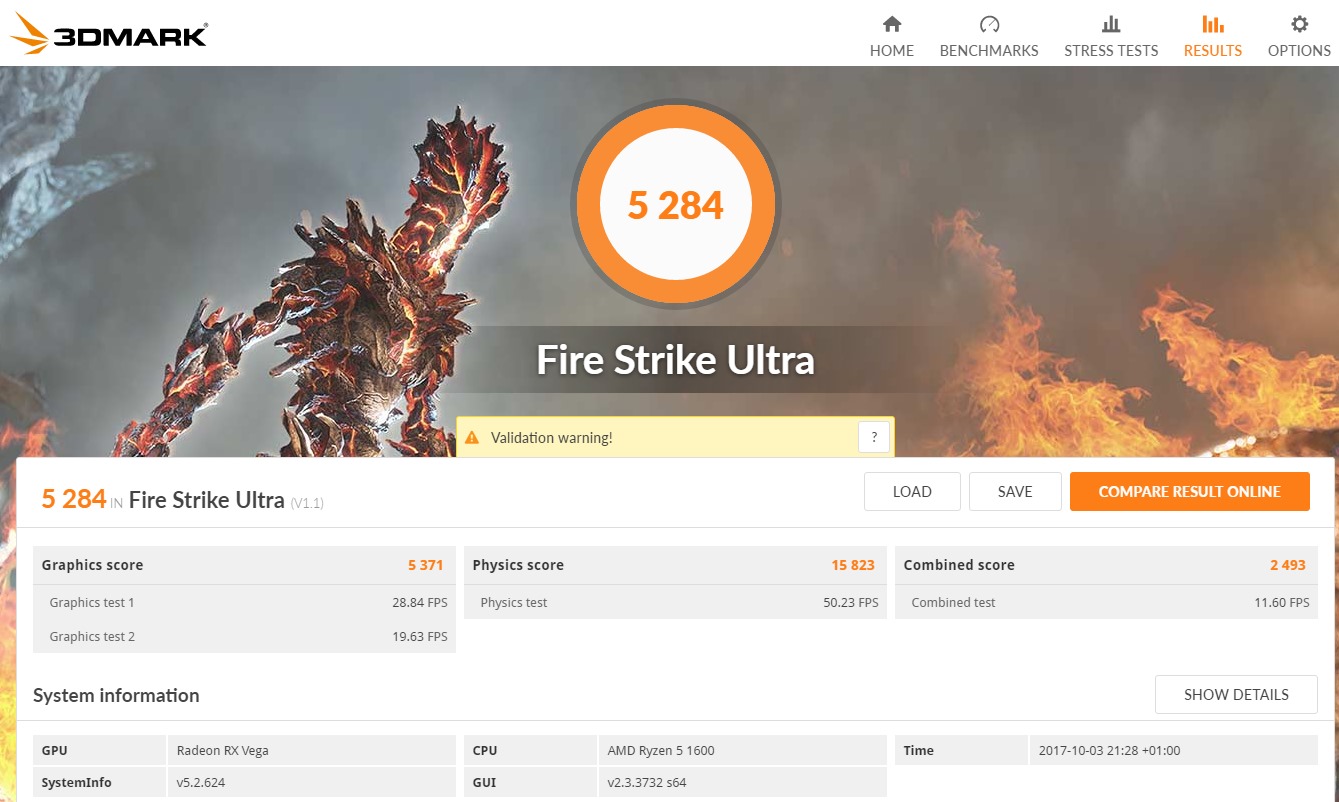Click the Options gear icon
1339x802 pixels.
point(1299,24)
